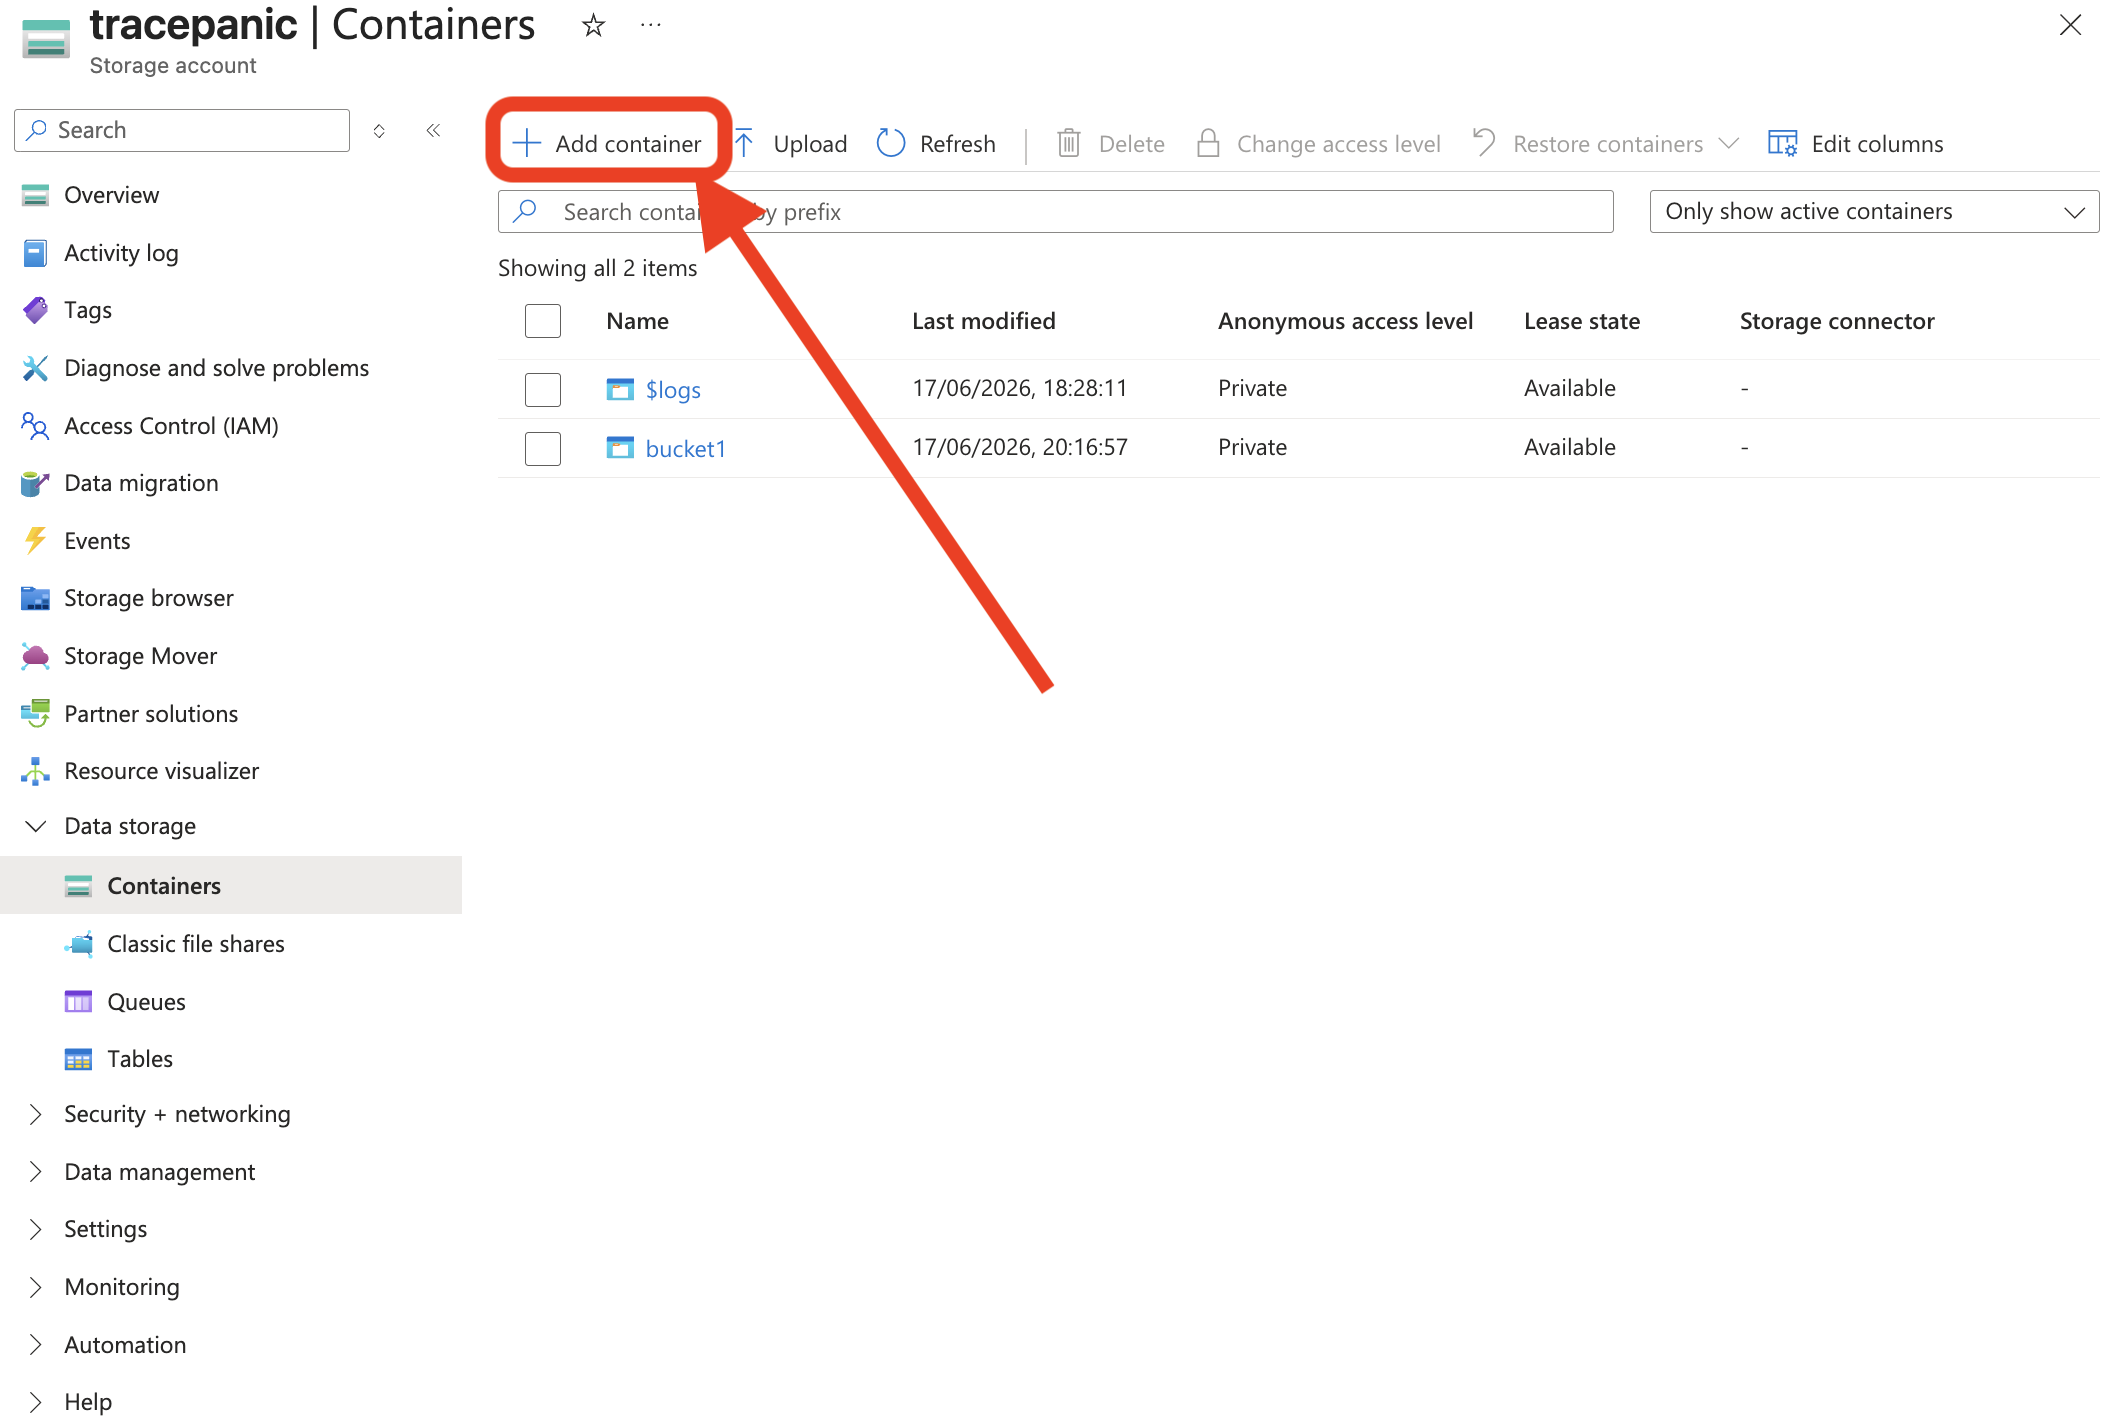Screen dimensions: 2119x1421
Task: Click the bucket1 container folder icon
Action: 620,448
